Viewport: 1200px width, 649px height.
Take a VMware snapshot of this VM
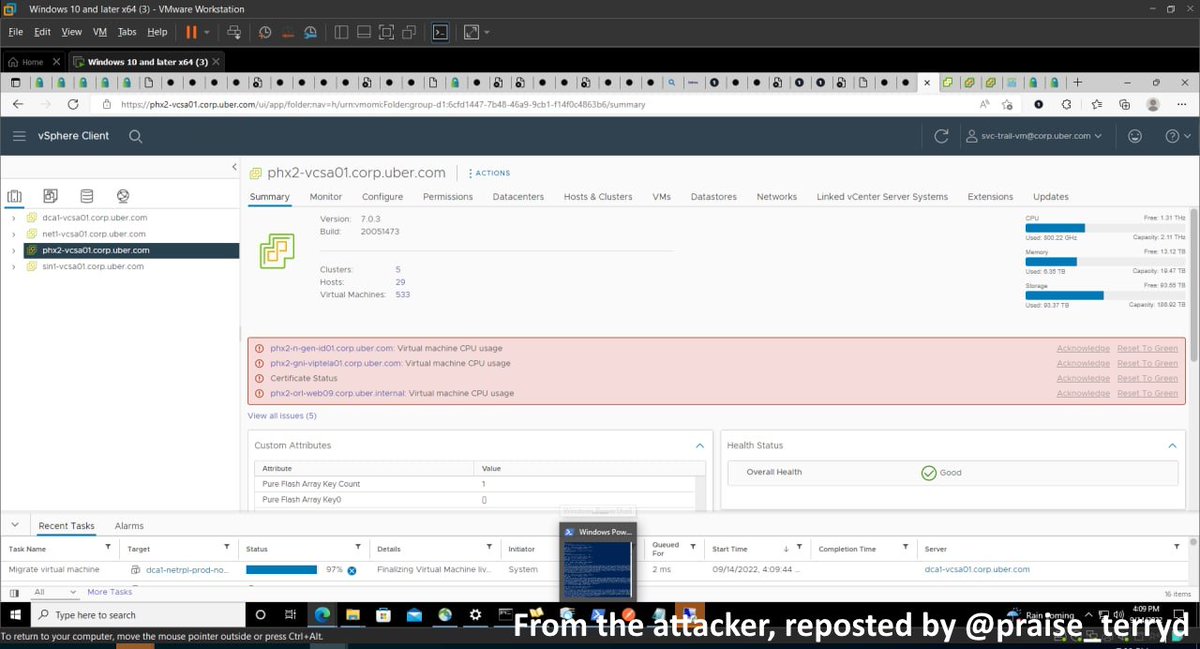point(265,32)
